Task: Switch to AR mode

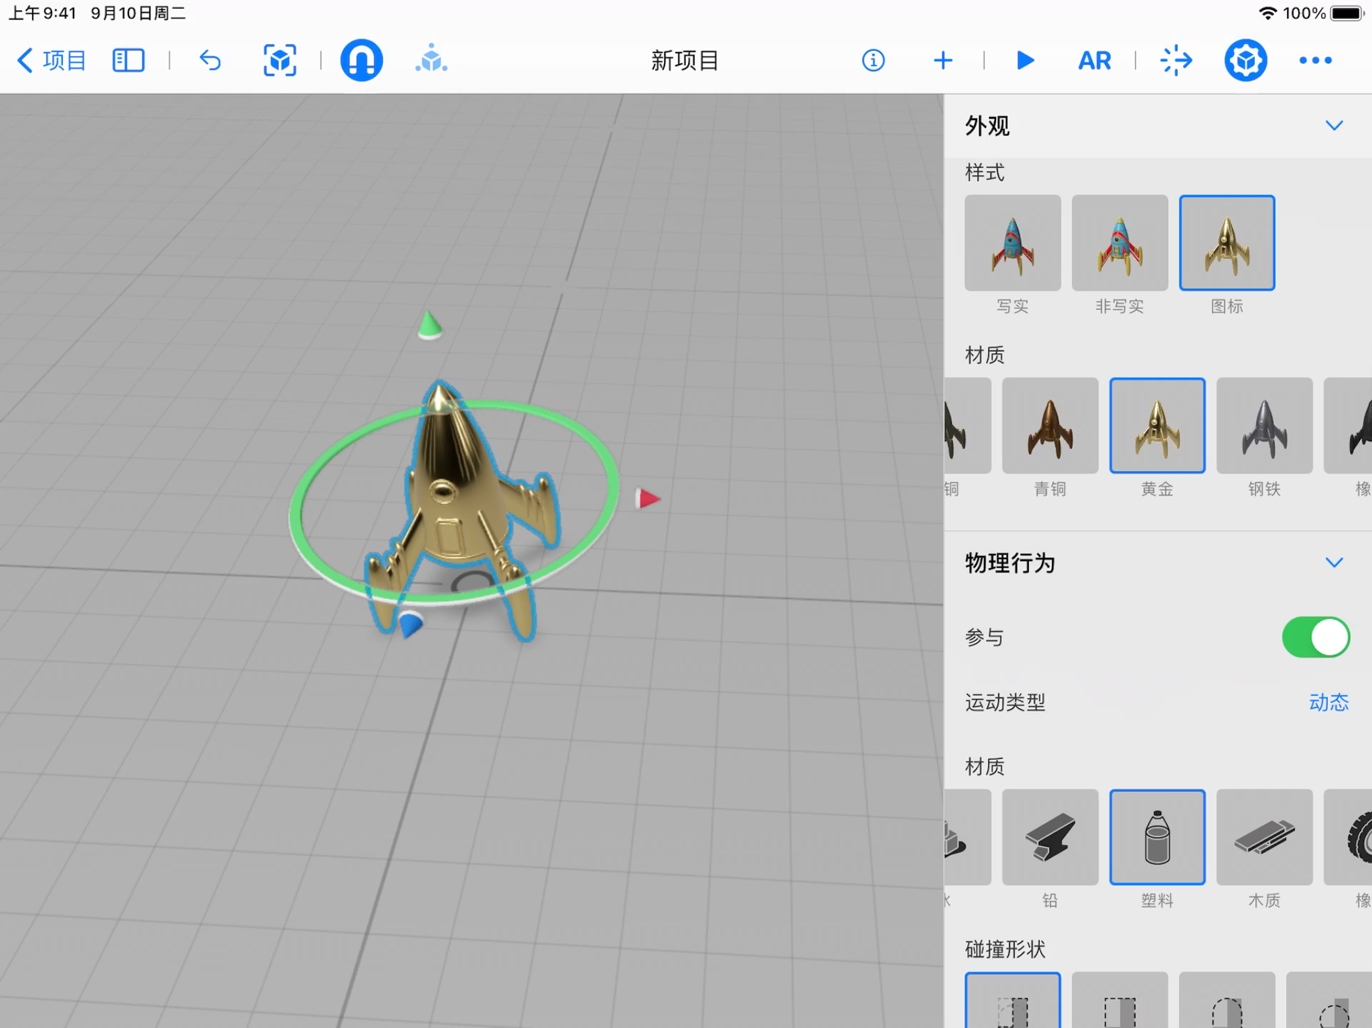Action: (1094, 60)
